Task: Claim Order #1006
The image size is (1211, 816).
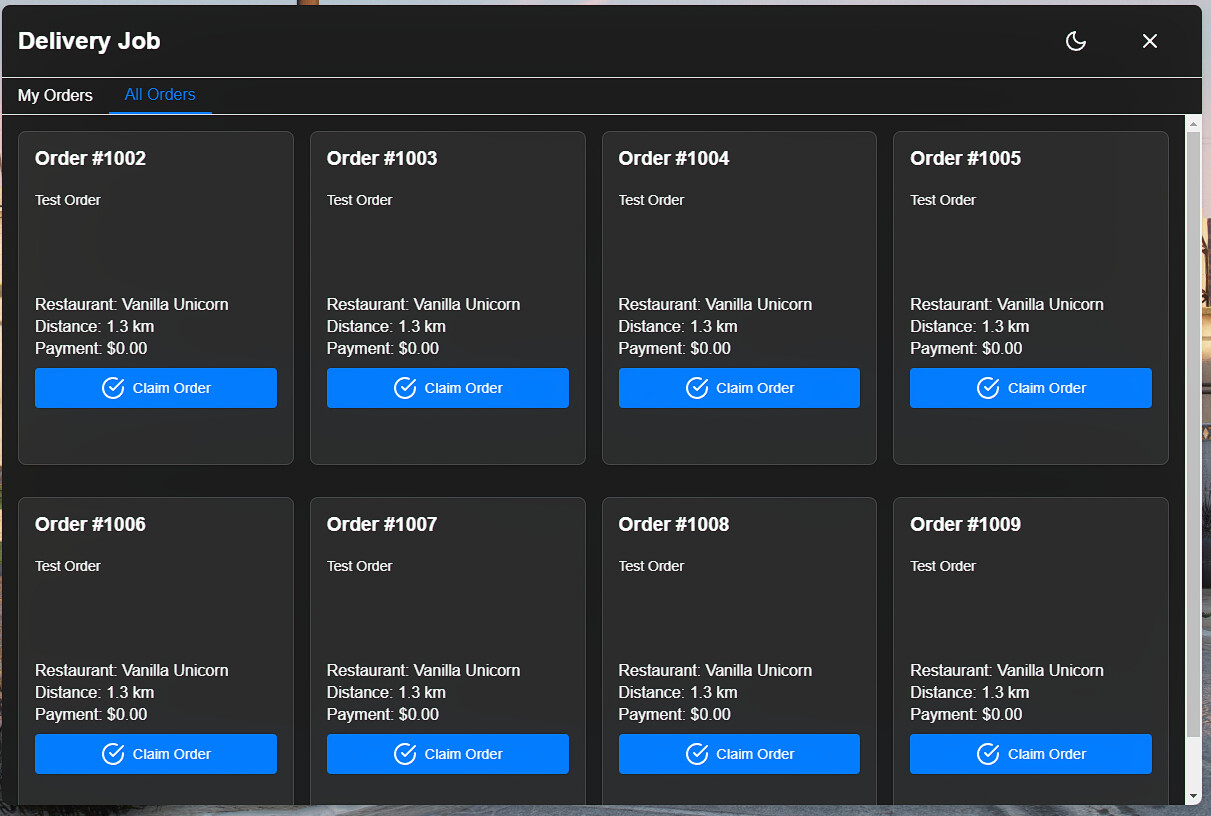Action: tap(156, 754)
